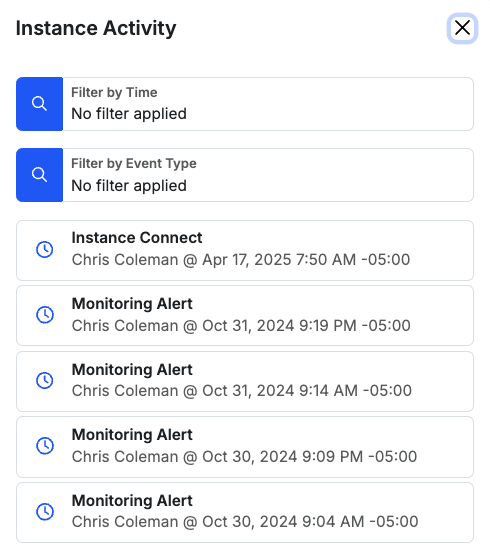
Task: Click clock icon for Oct 31 9:19 PM alert
Action: tap(45, 314)
